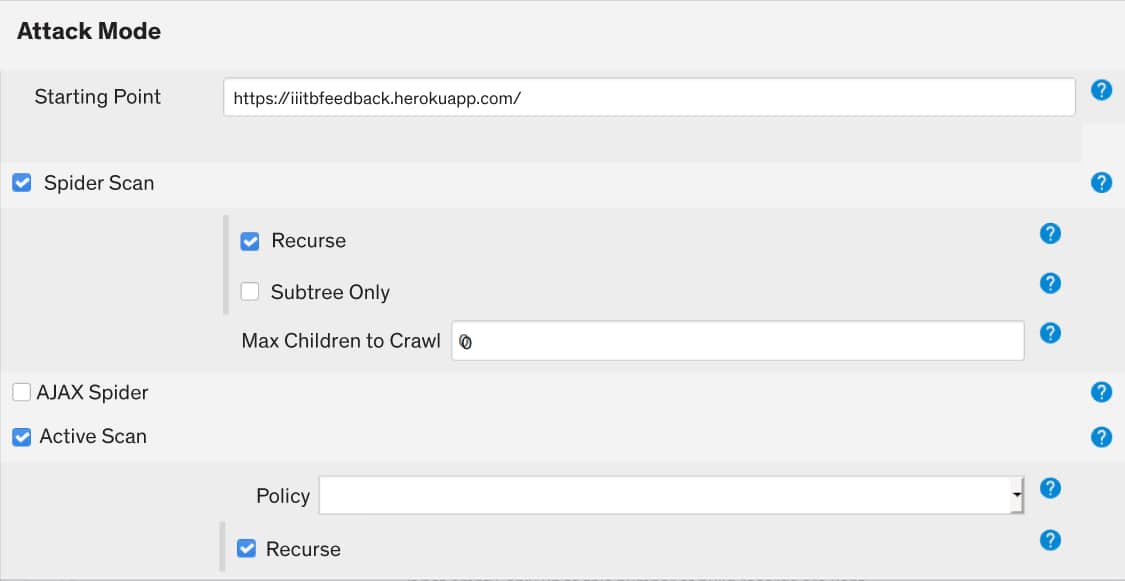The width and height of the screenshot is (1125, 581).
Task: Enable the Subtree Only checkbox
Action: [250, 292]
